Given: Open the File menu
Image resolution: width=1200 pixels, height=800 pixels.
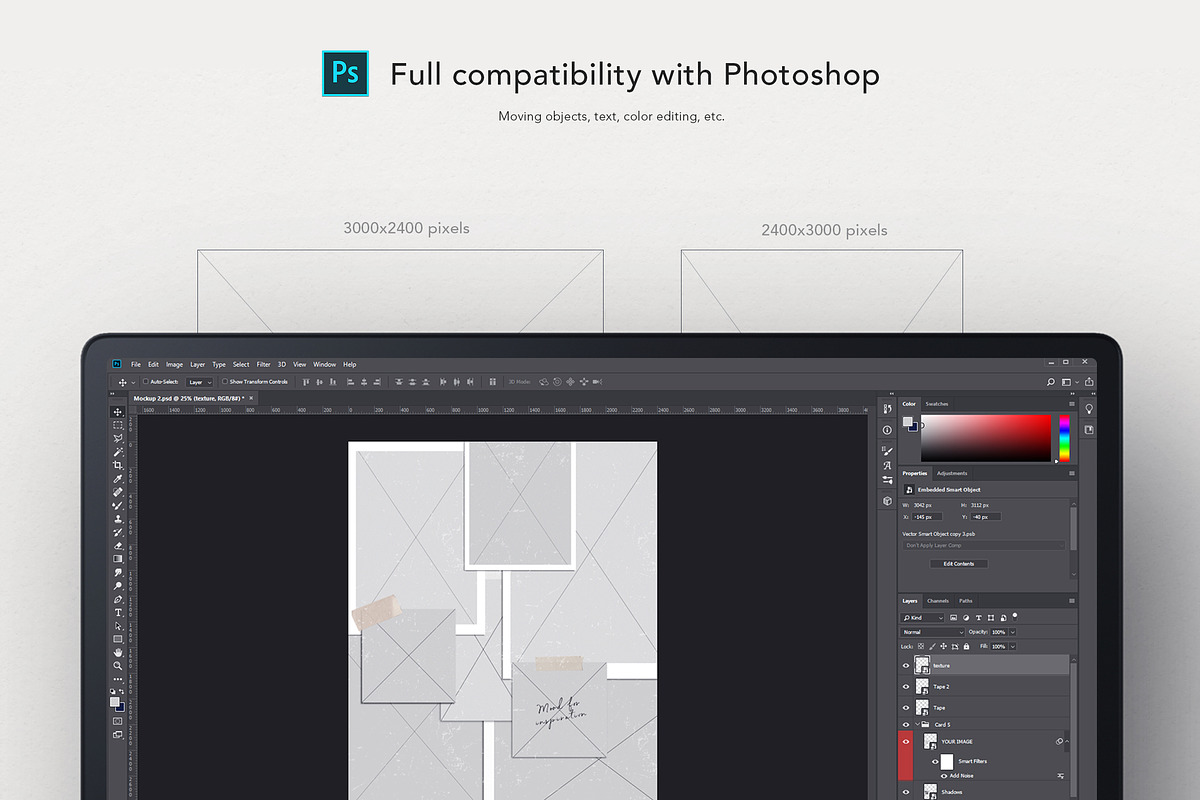Looking at the screenshot, I should (x=136, y=364).
